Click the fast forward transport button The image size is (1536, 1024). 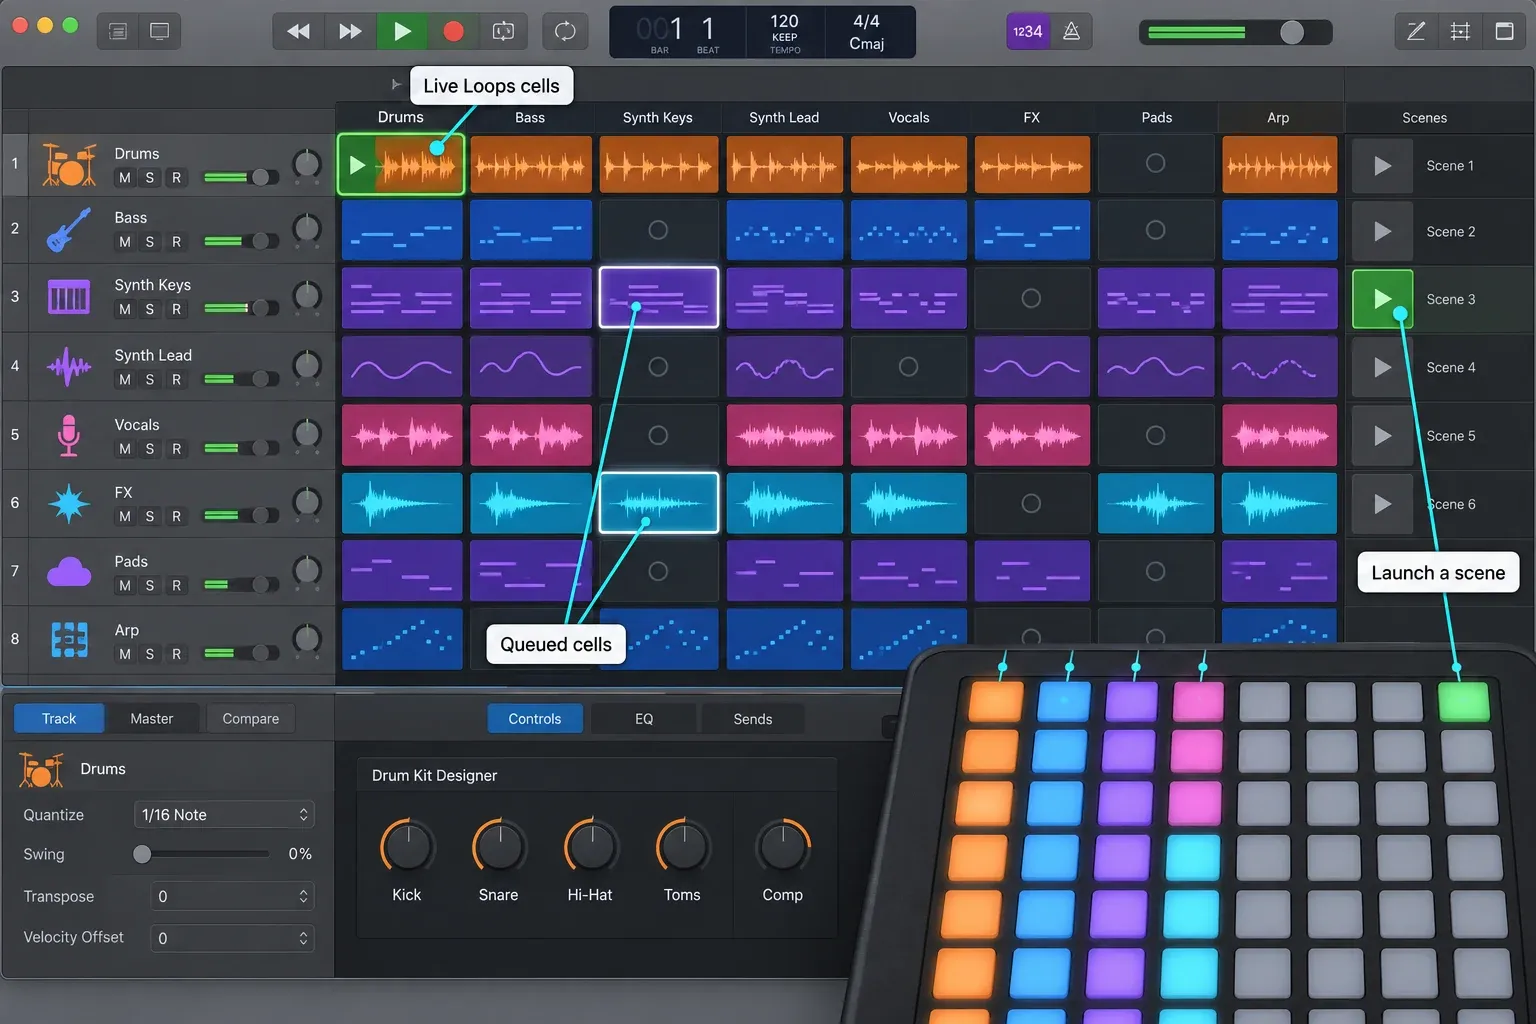tap(350, 31)
